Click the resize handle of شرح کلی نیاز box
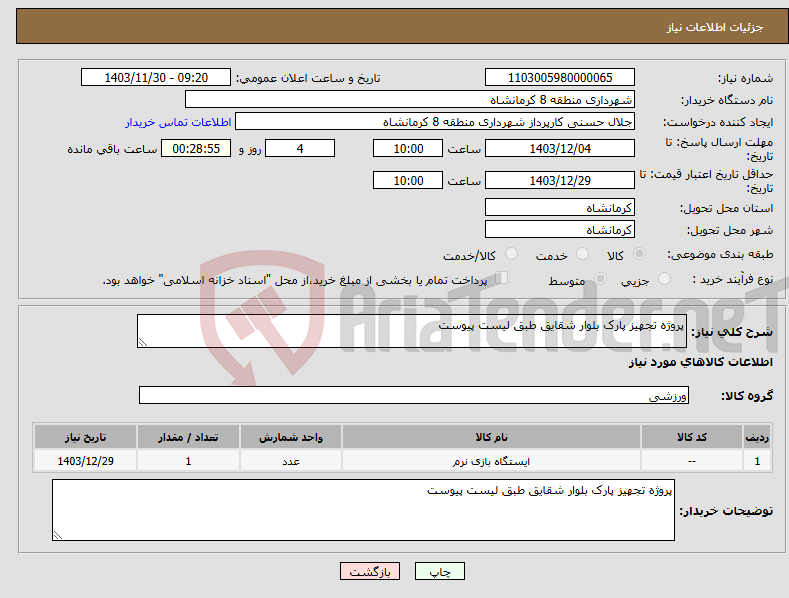This screenshot has width=789, height=598. click(143, 342)
